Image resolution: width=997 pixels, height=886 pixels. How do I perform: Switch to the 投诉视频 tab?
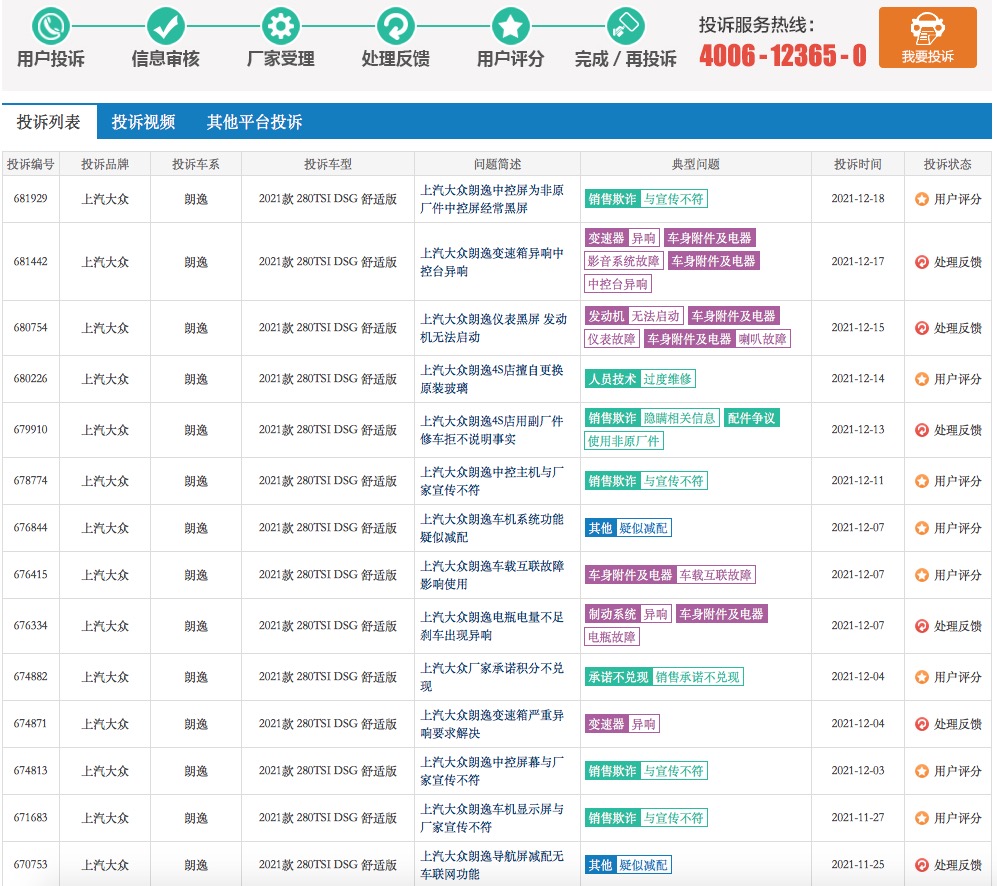coord(143,122)
